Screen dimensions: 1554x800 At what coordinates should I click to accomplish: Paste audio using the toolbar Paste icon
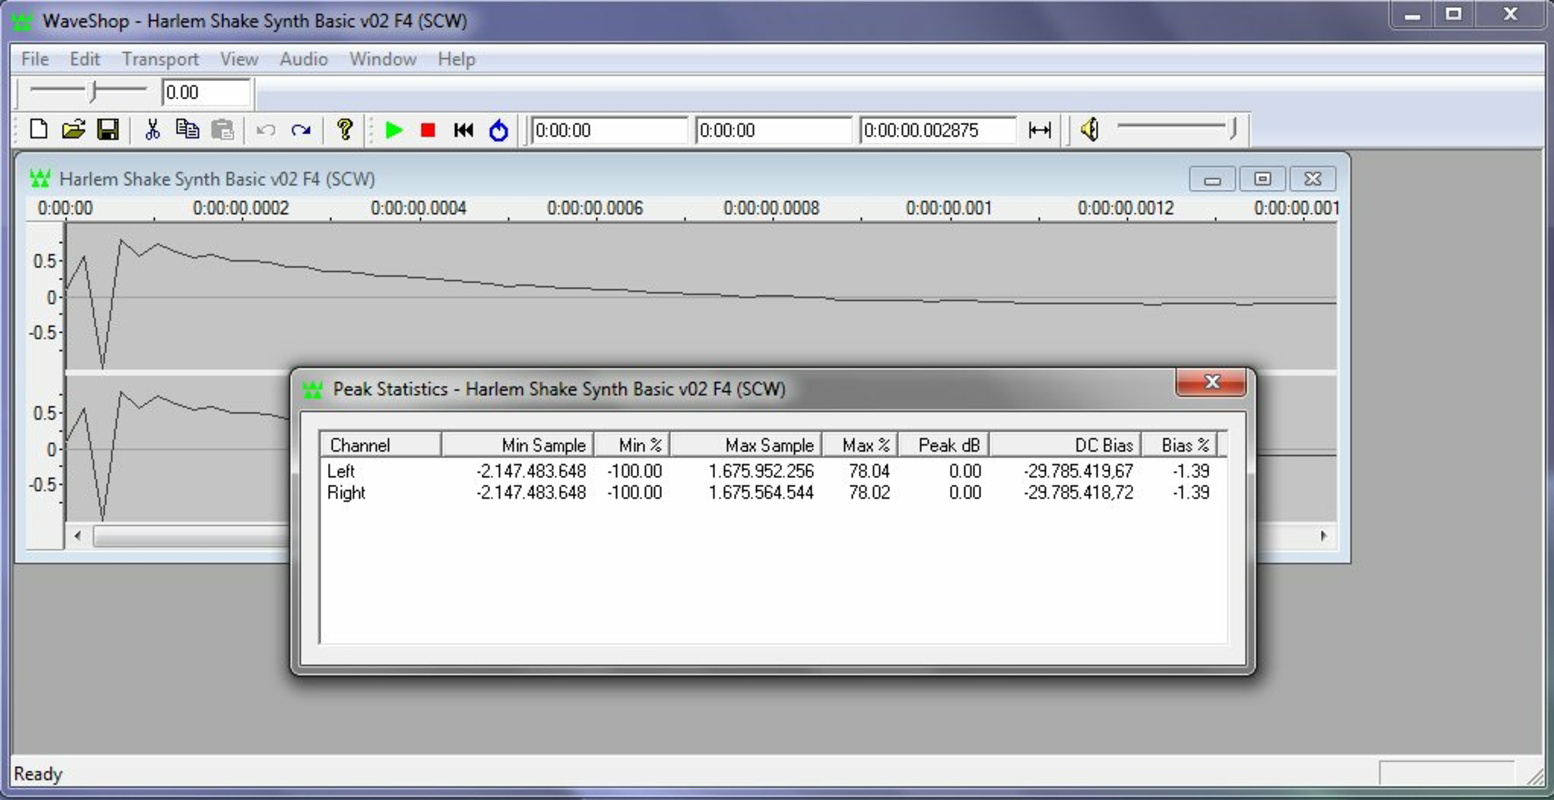point(222,129)
